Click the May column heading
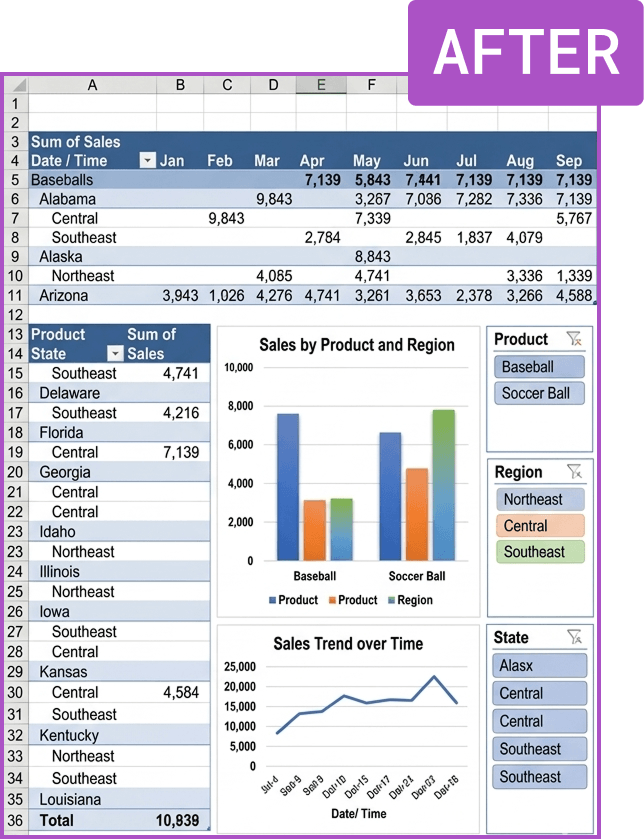This screenshot has width=644, height=839. point(367,161)
